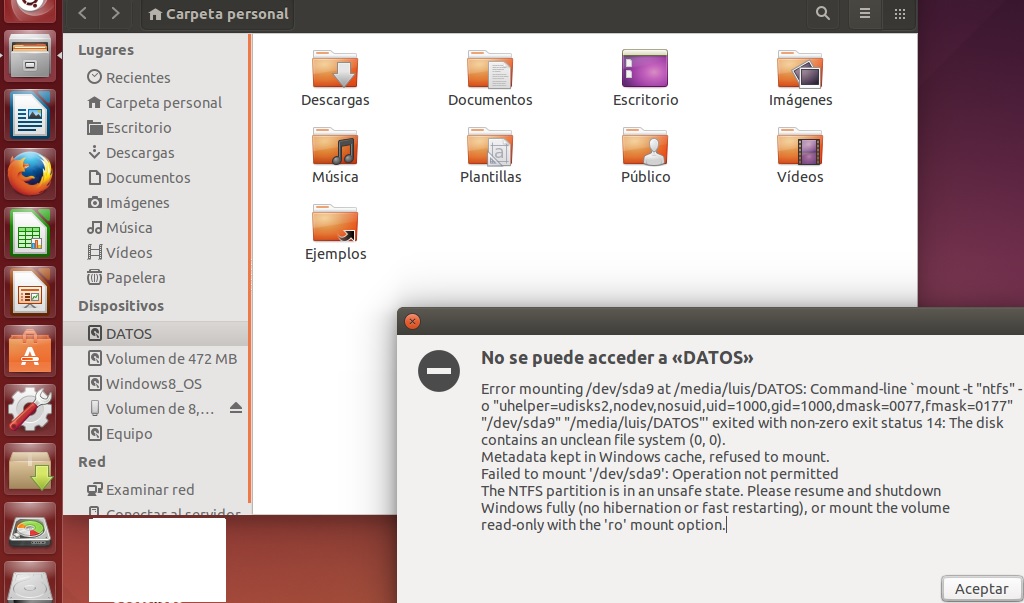This screenshot has width=1024, height=603.
Task: Go forward with the right arrow
Action: tap(115, 13)
